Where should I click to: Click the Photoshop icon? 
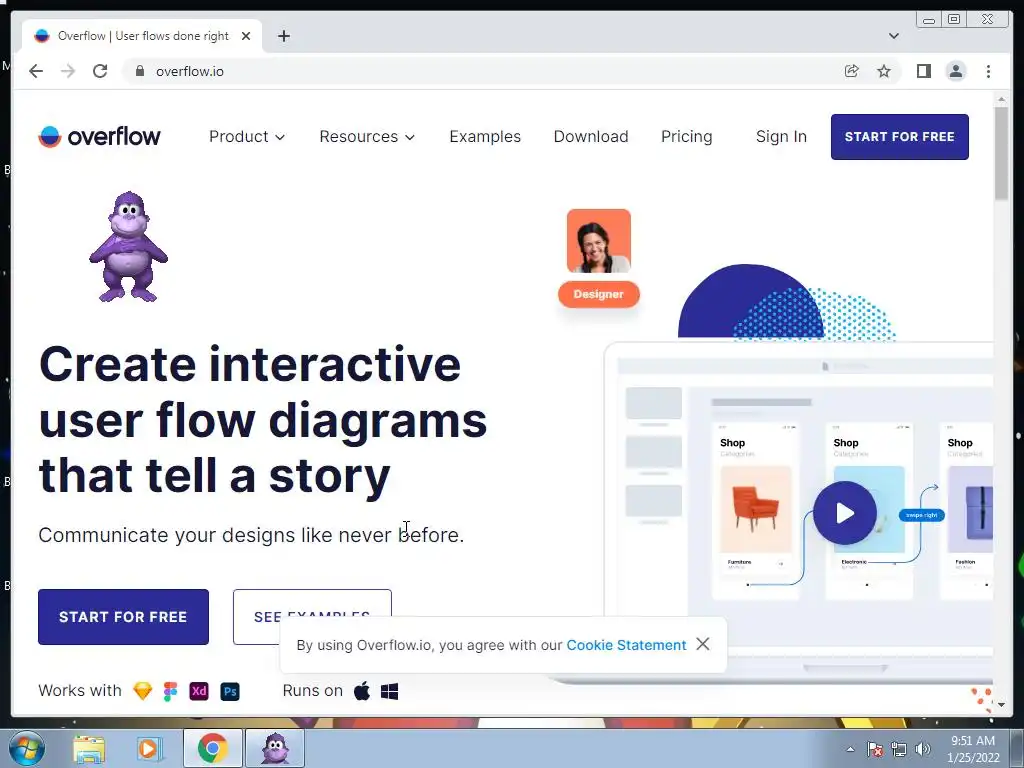coord(230,691)
